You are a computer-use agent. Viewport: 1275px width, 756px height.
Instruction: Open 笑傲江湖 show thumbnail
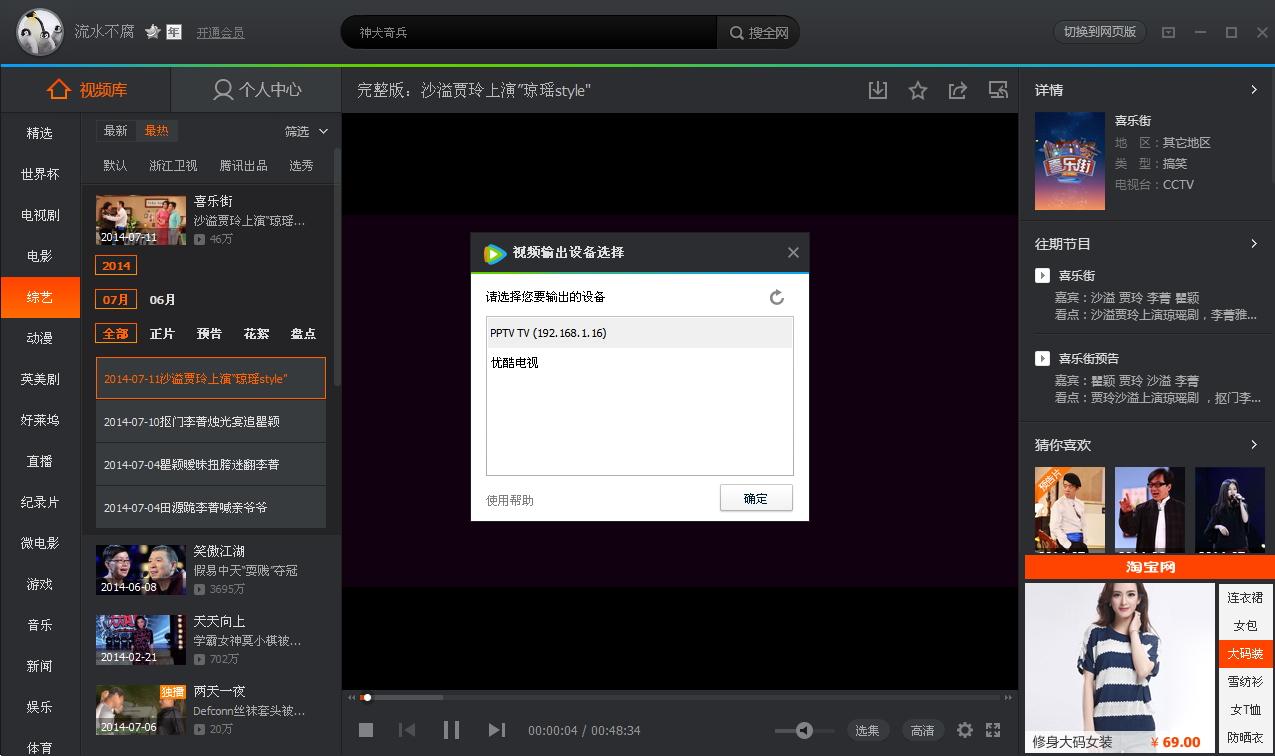[141, 570]
